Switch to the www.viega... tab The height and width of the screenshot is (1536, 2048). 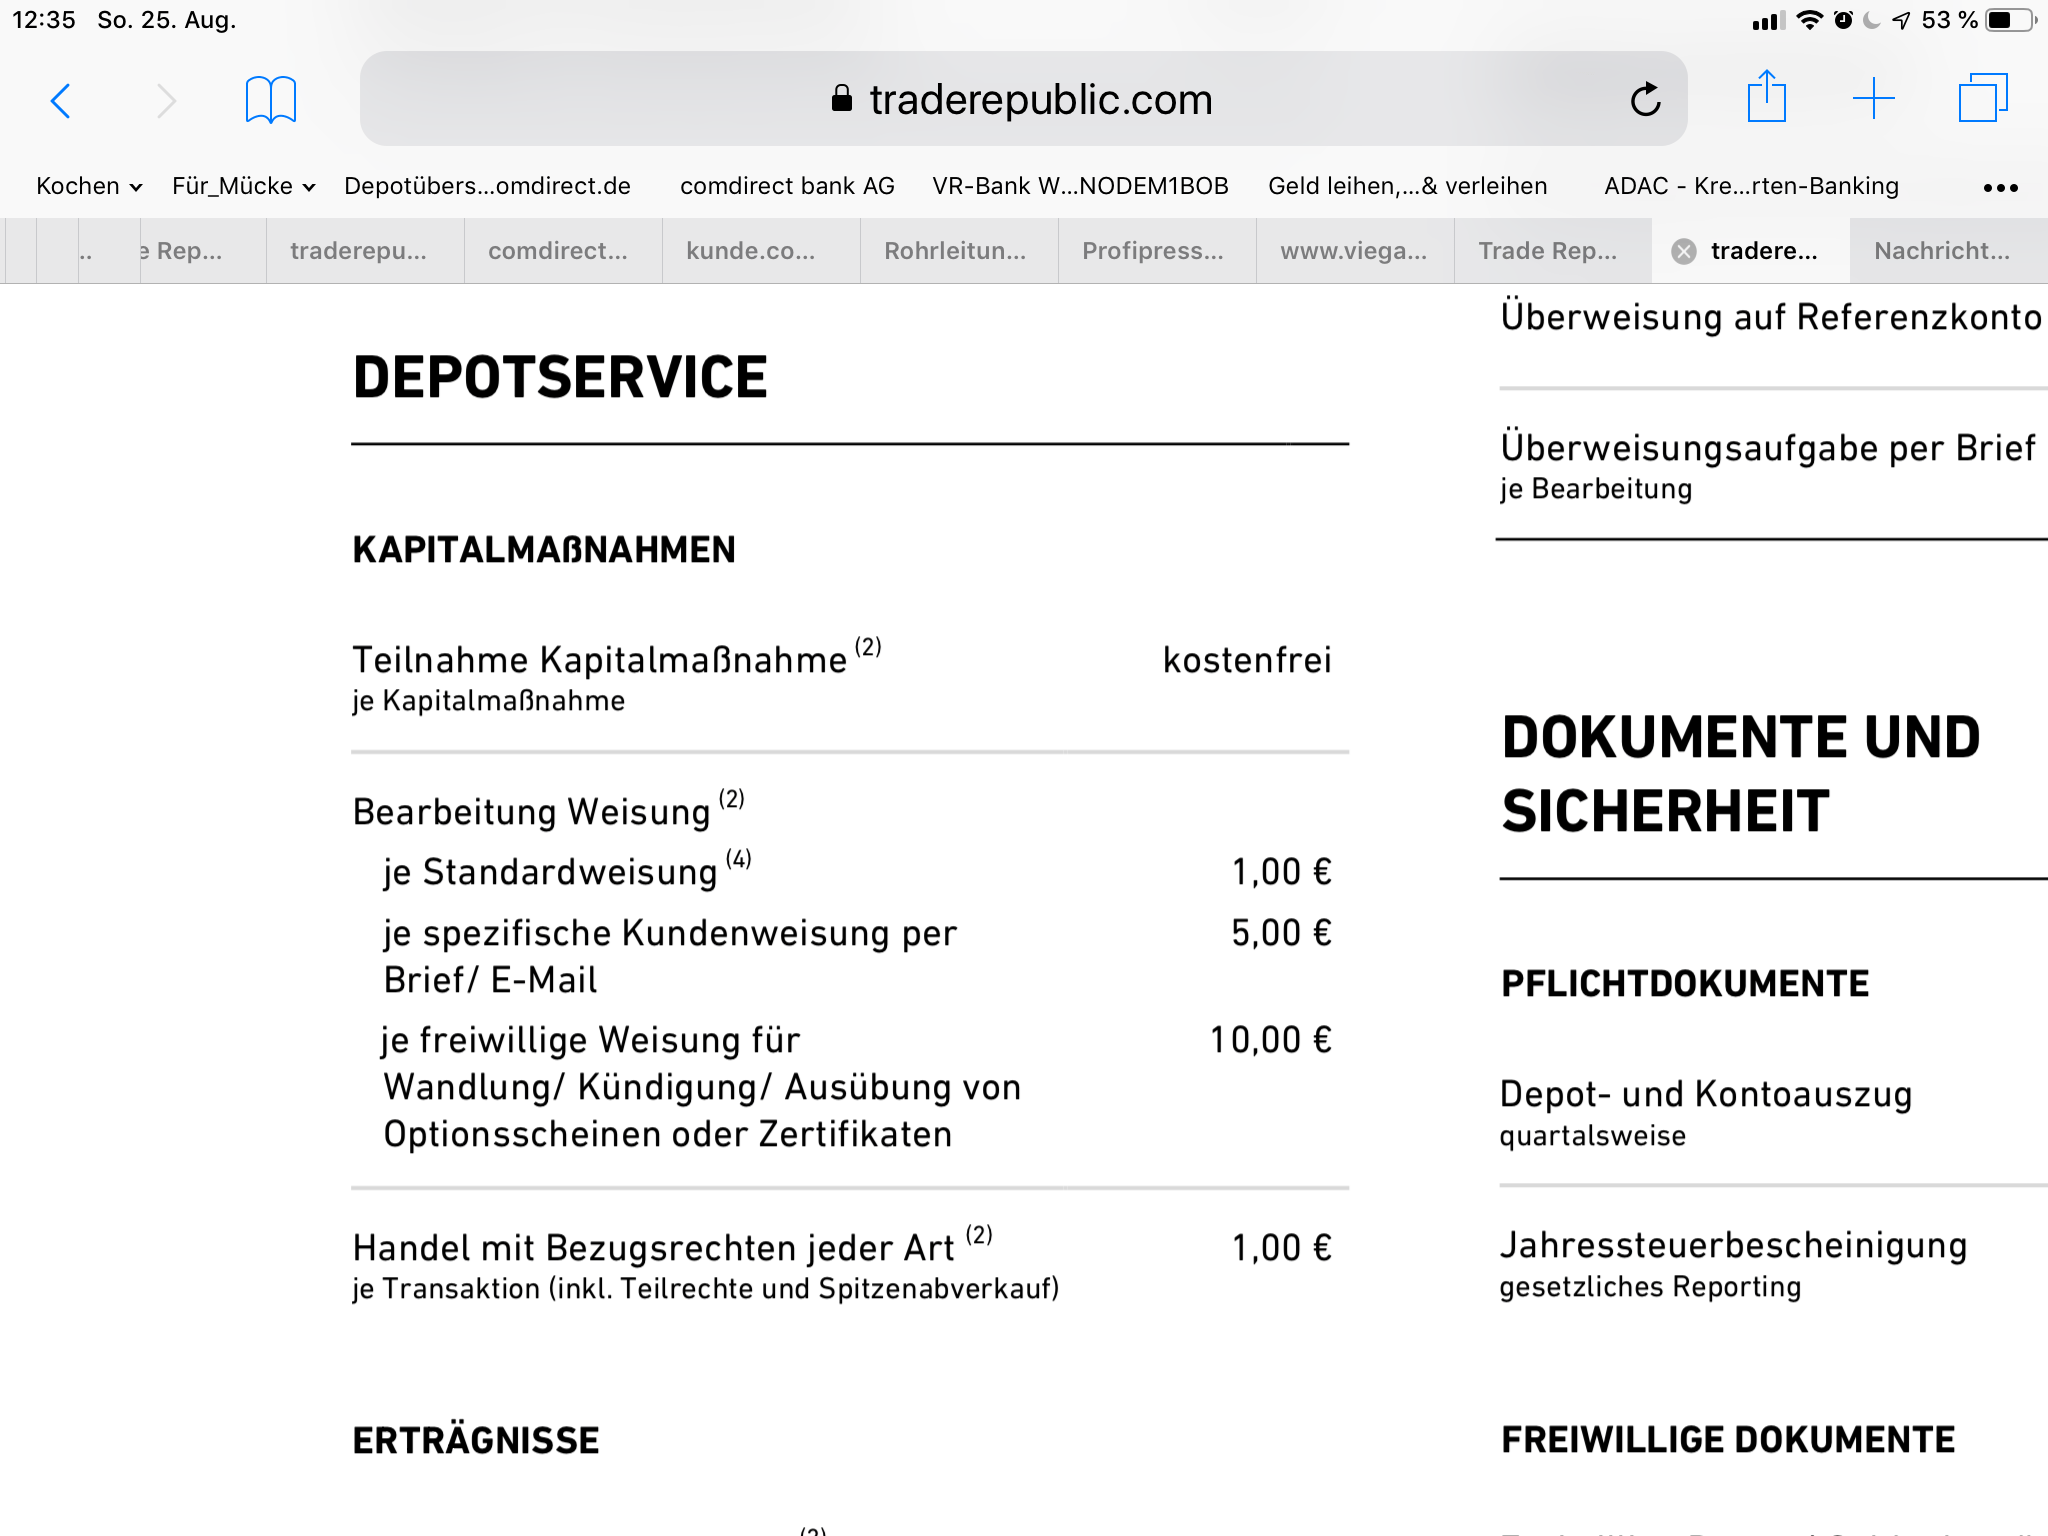[1353, 251]
